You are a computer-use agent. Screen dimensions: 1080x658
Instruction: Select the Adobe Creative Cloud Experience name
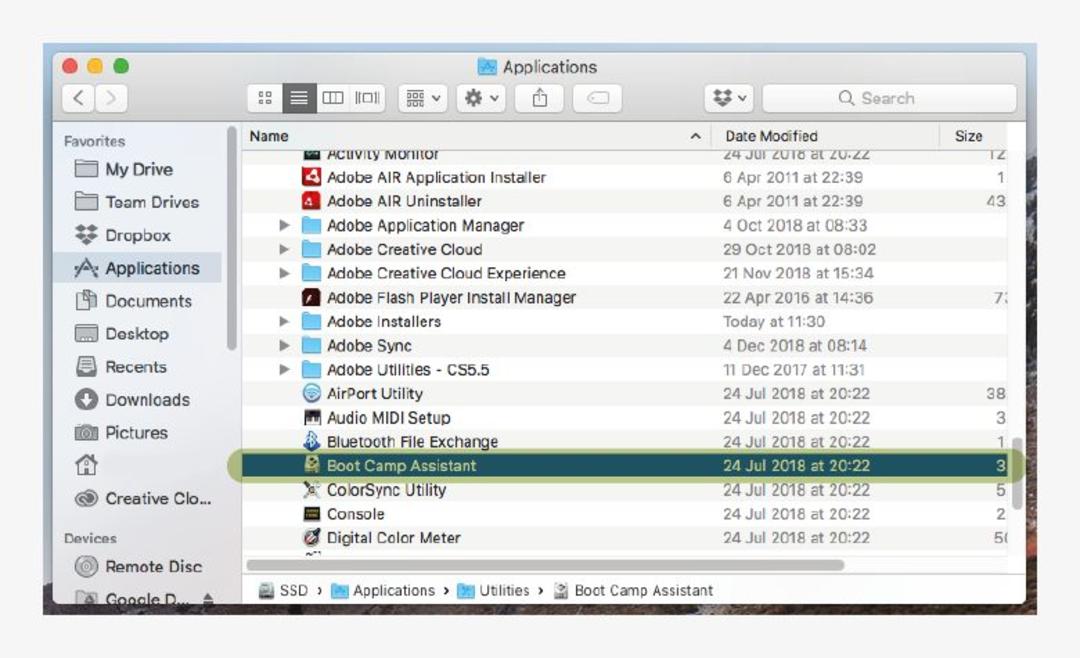(446, 274)
